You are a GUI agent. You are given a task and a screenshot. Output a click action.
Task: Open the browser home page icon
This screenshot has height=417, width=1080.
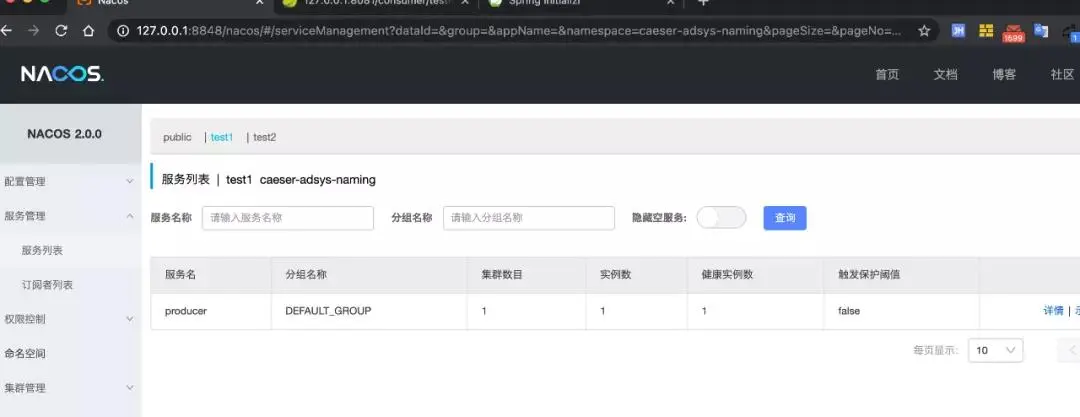[x=88, y=31]
